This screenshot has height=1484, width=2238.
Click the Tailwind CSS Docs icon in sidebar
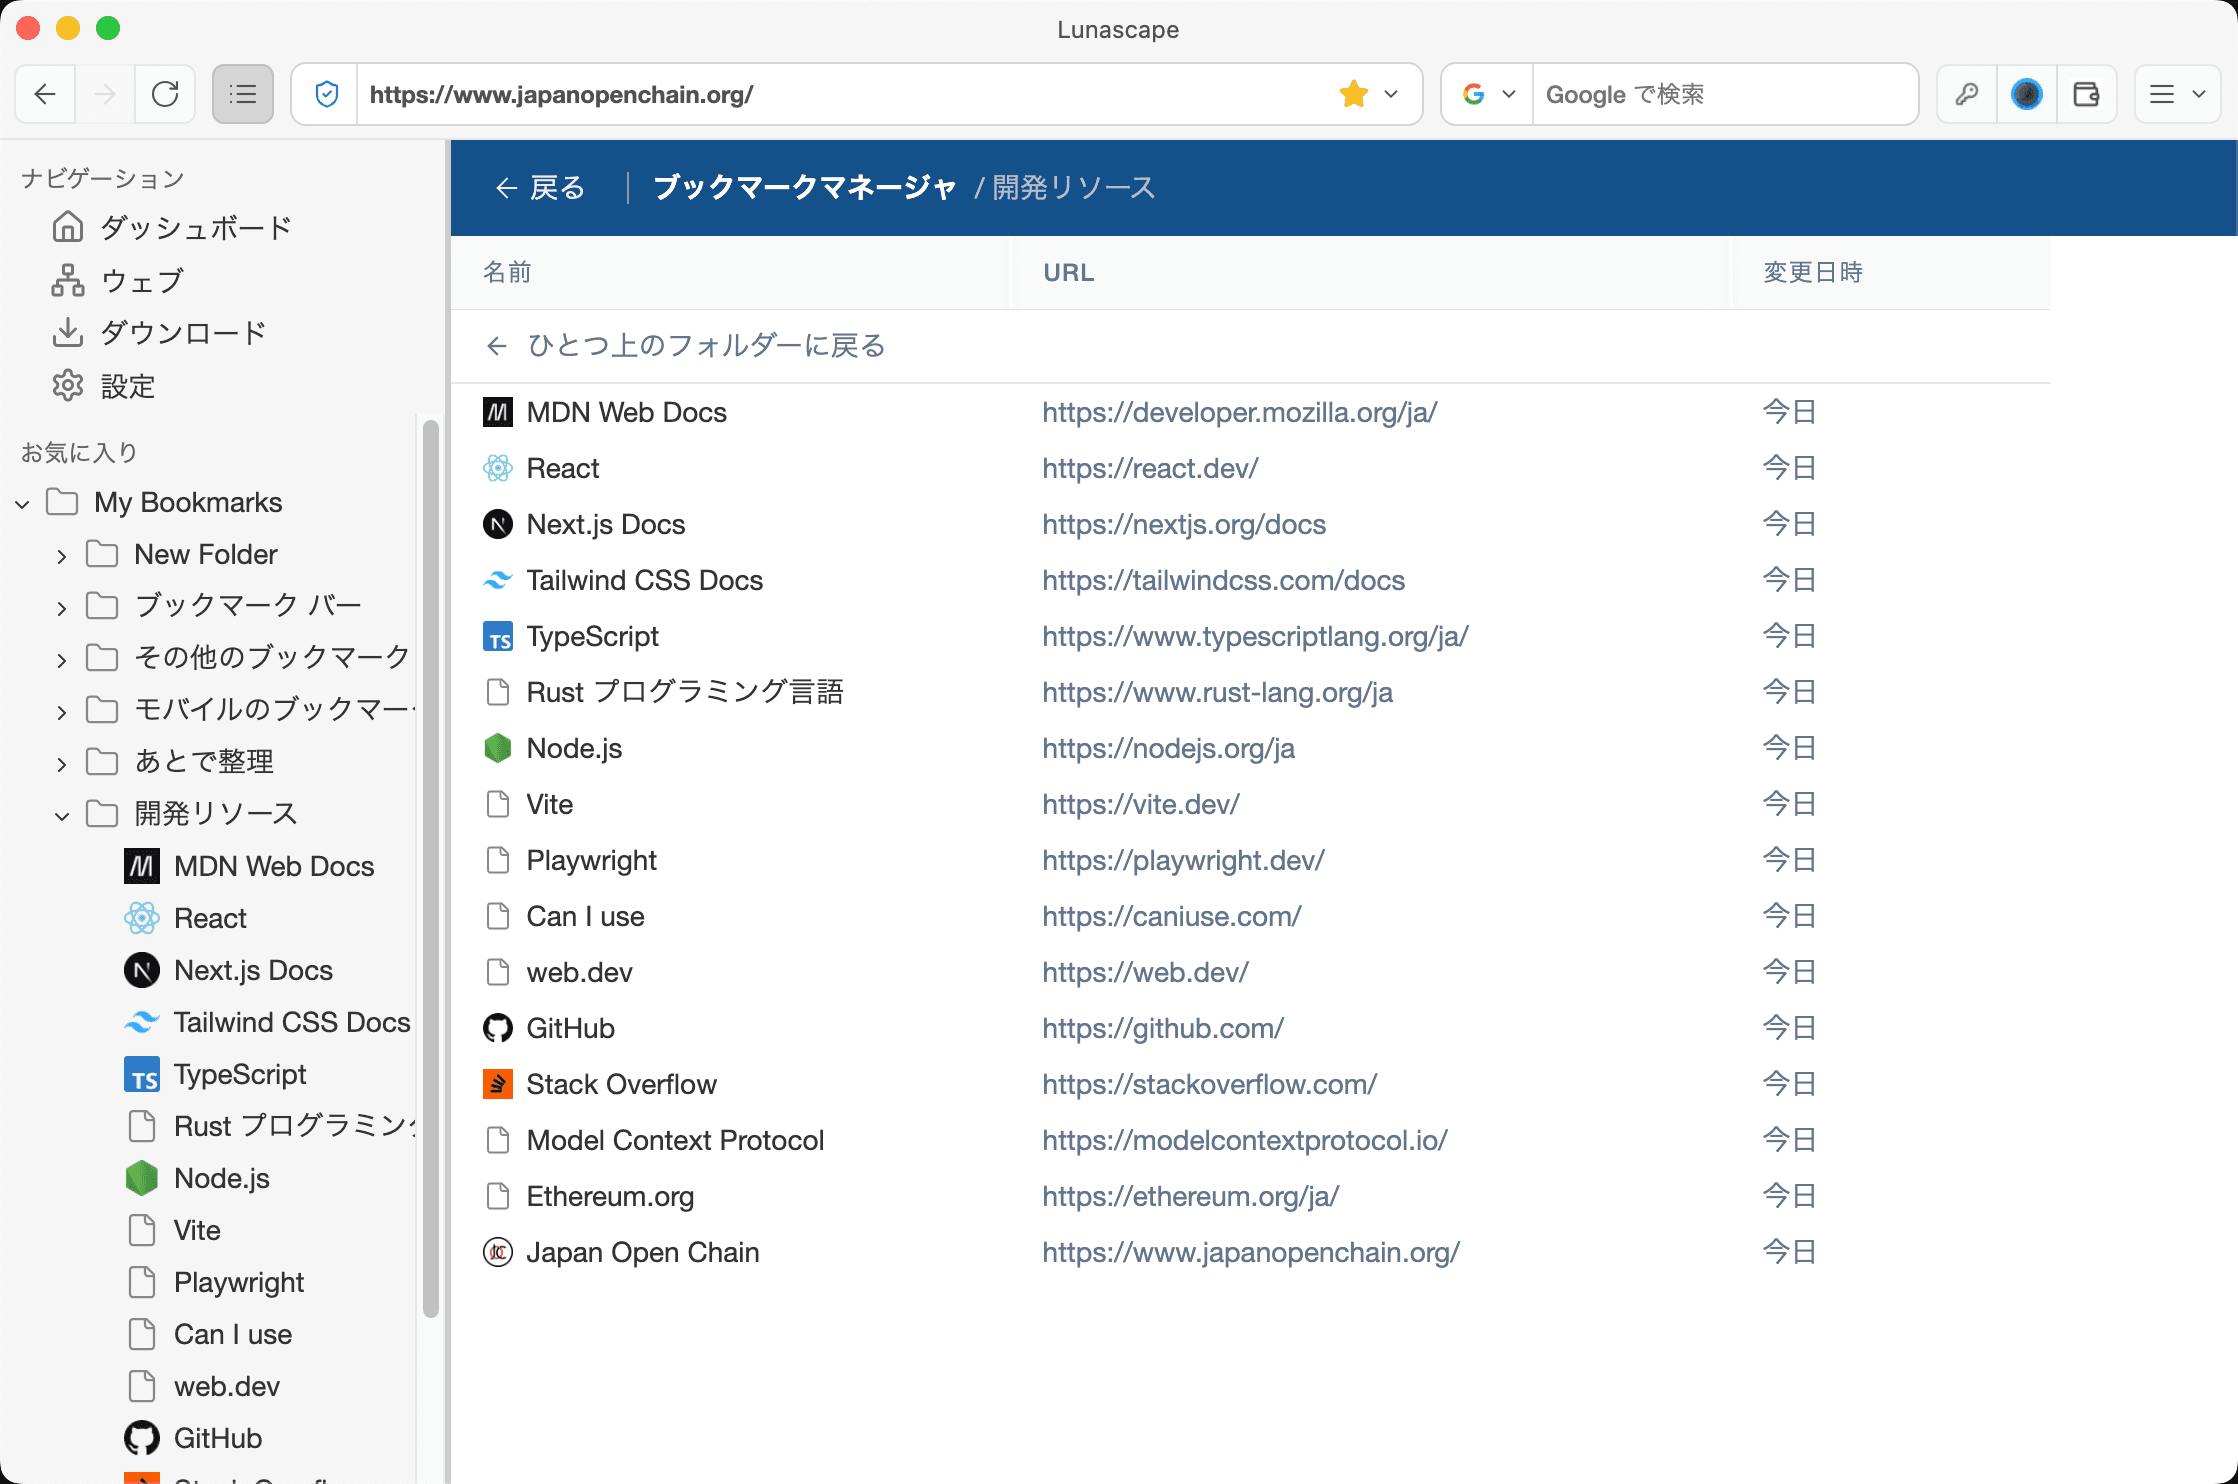click(142, 1022)
